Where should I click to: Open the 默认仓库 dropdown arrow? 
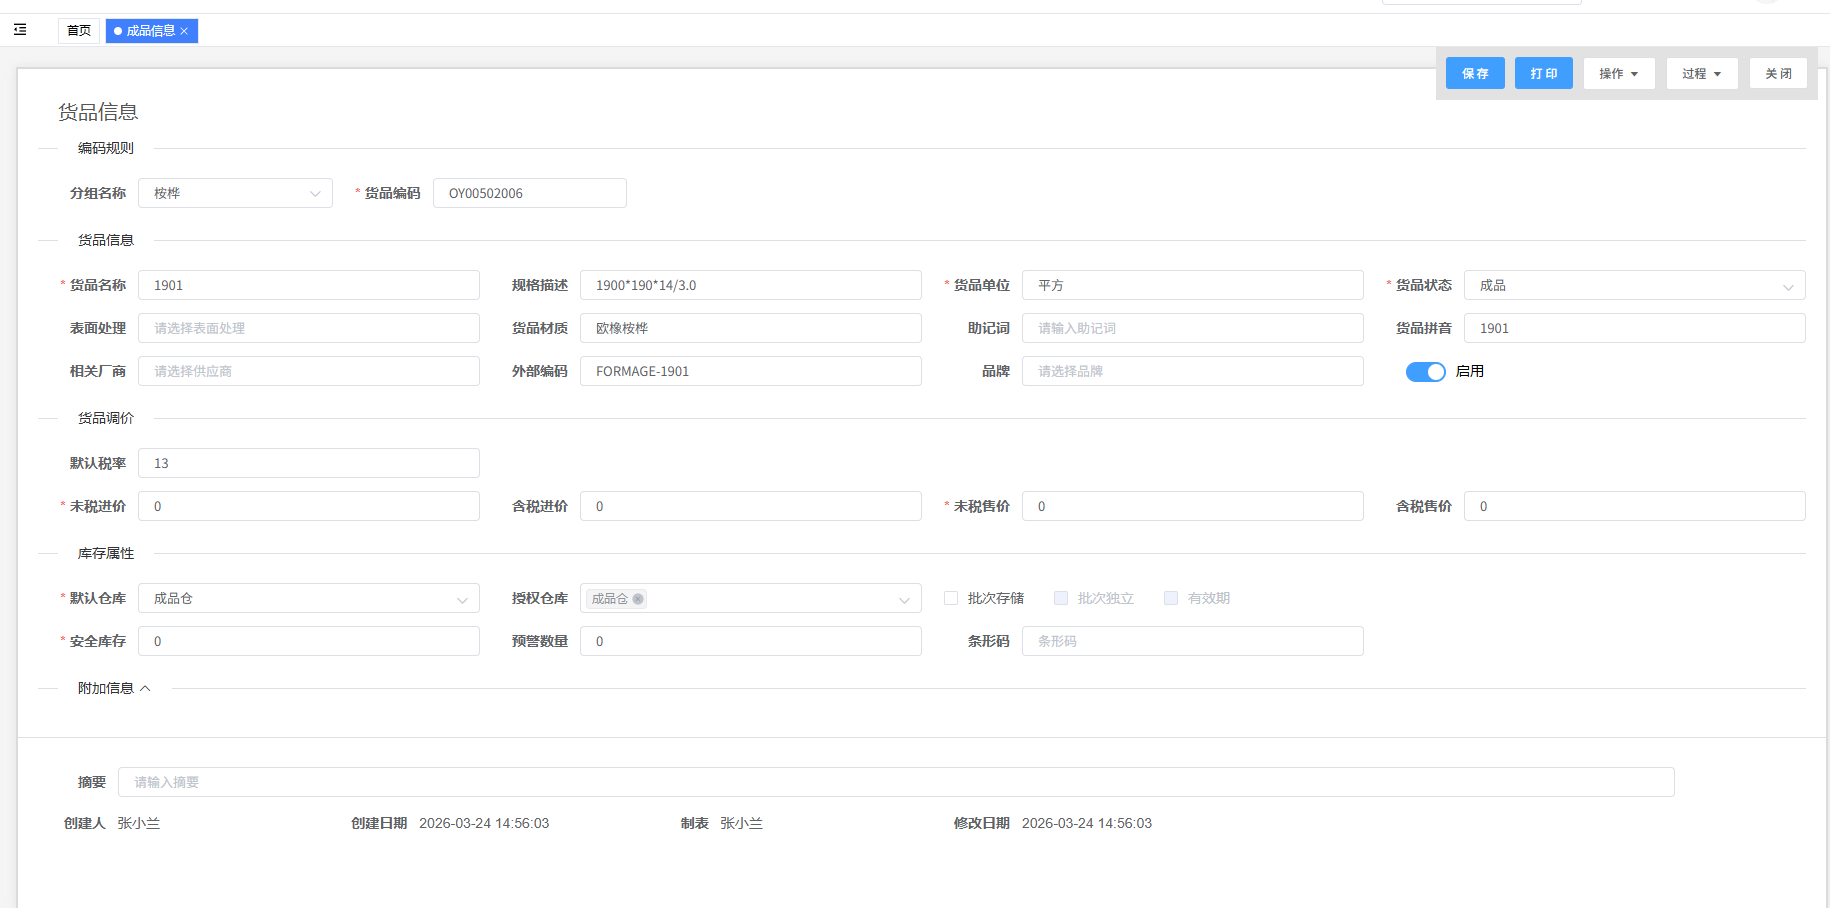[462, 600]
